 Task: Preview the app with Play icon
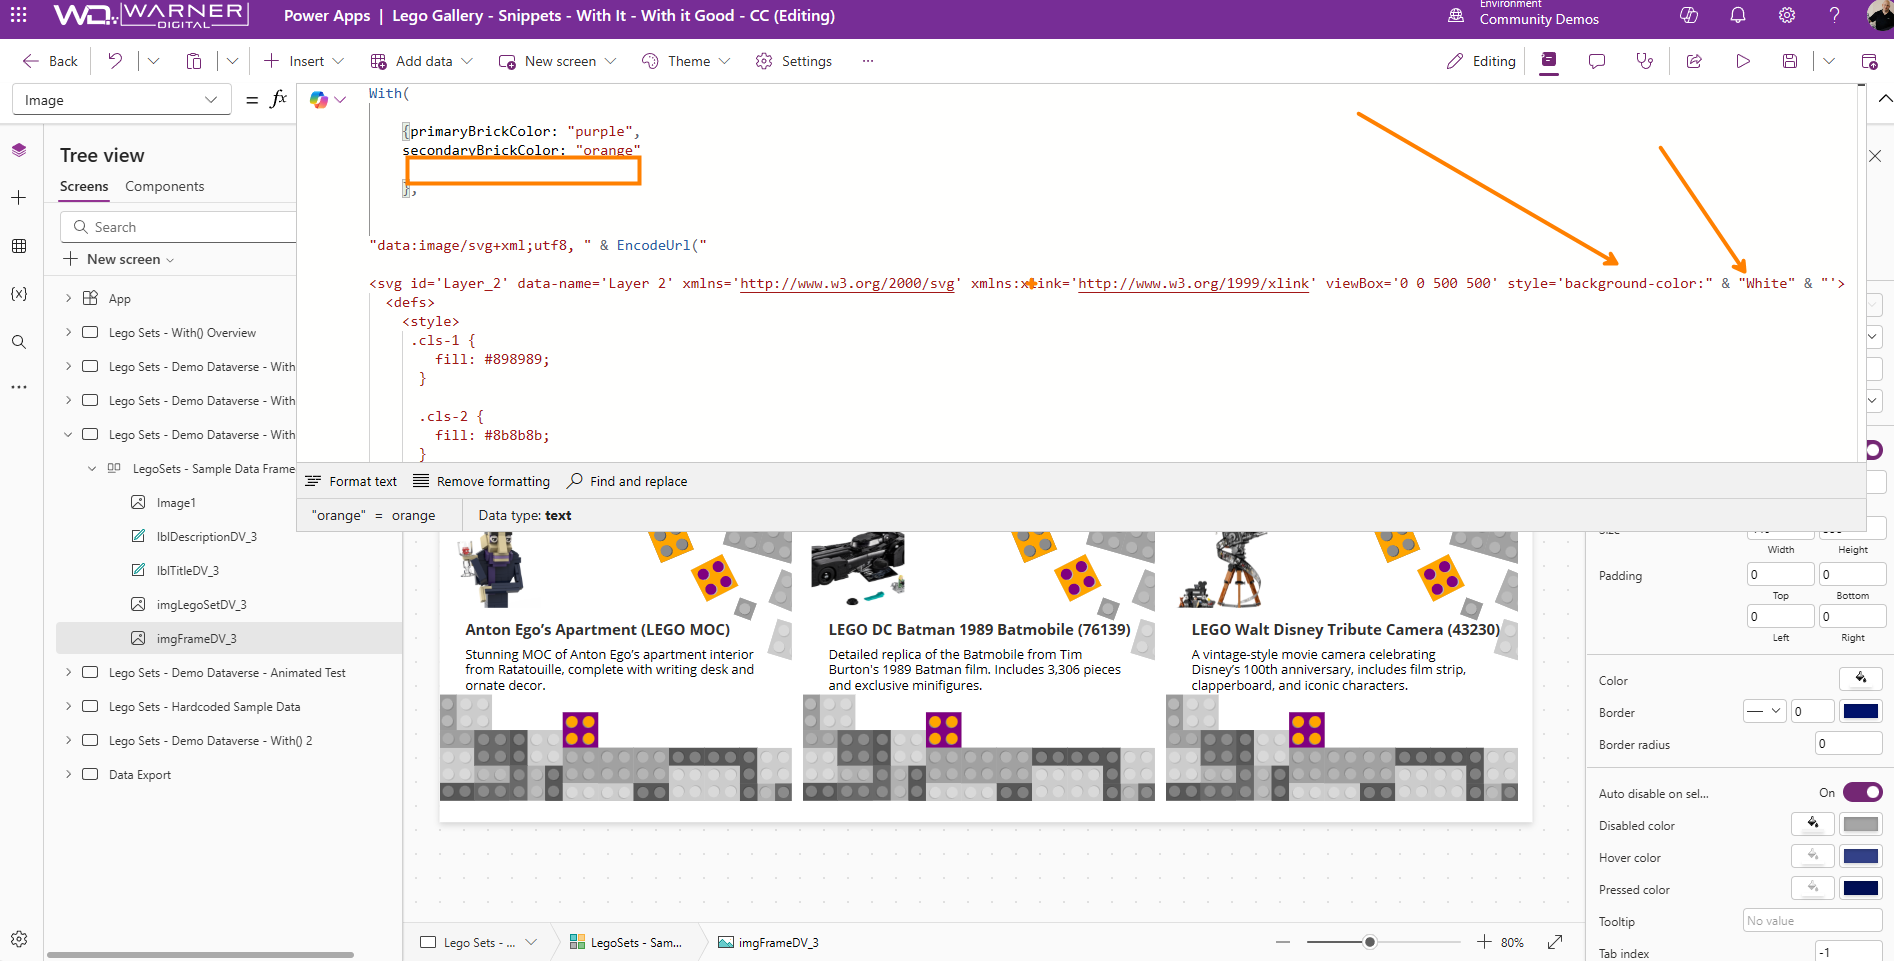(x=1743, y=61)
